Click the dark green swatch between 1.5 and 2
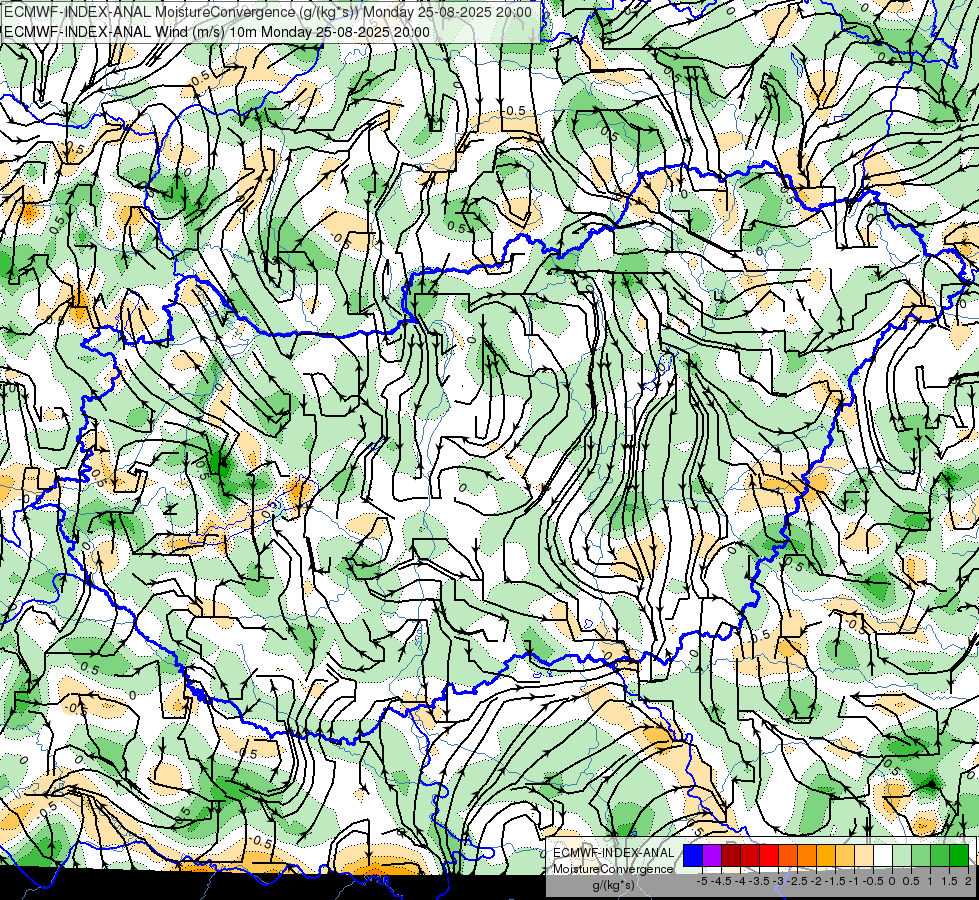The image size is (979, 900). [959, 856]
